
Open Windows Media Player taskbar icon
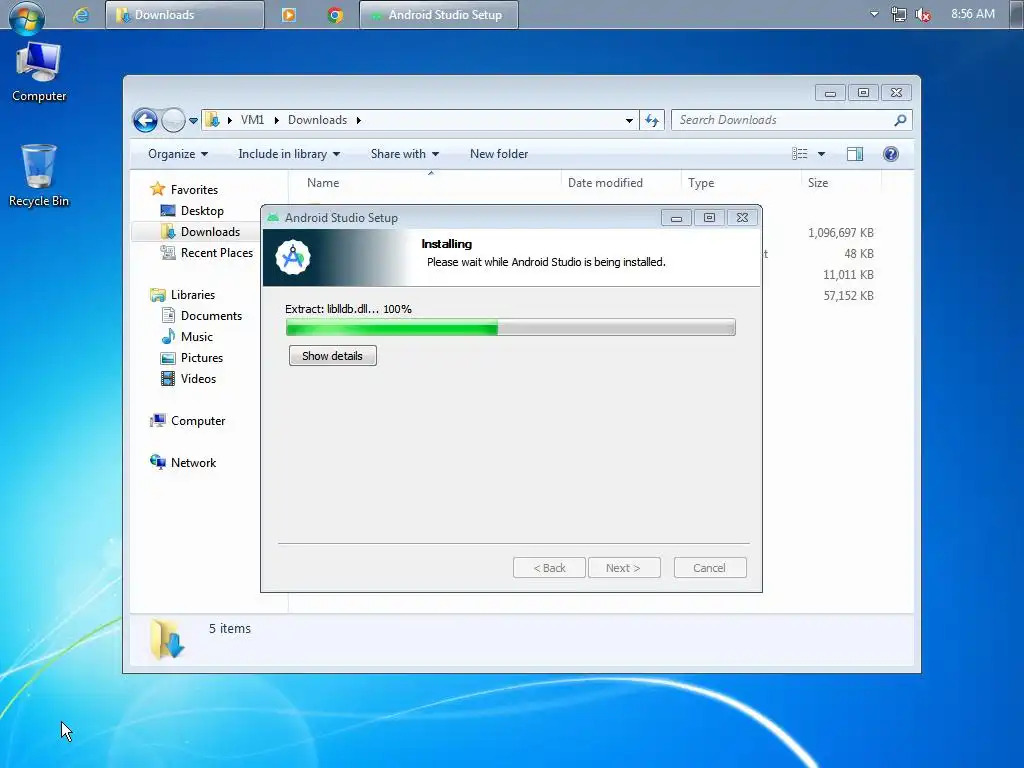289,15
